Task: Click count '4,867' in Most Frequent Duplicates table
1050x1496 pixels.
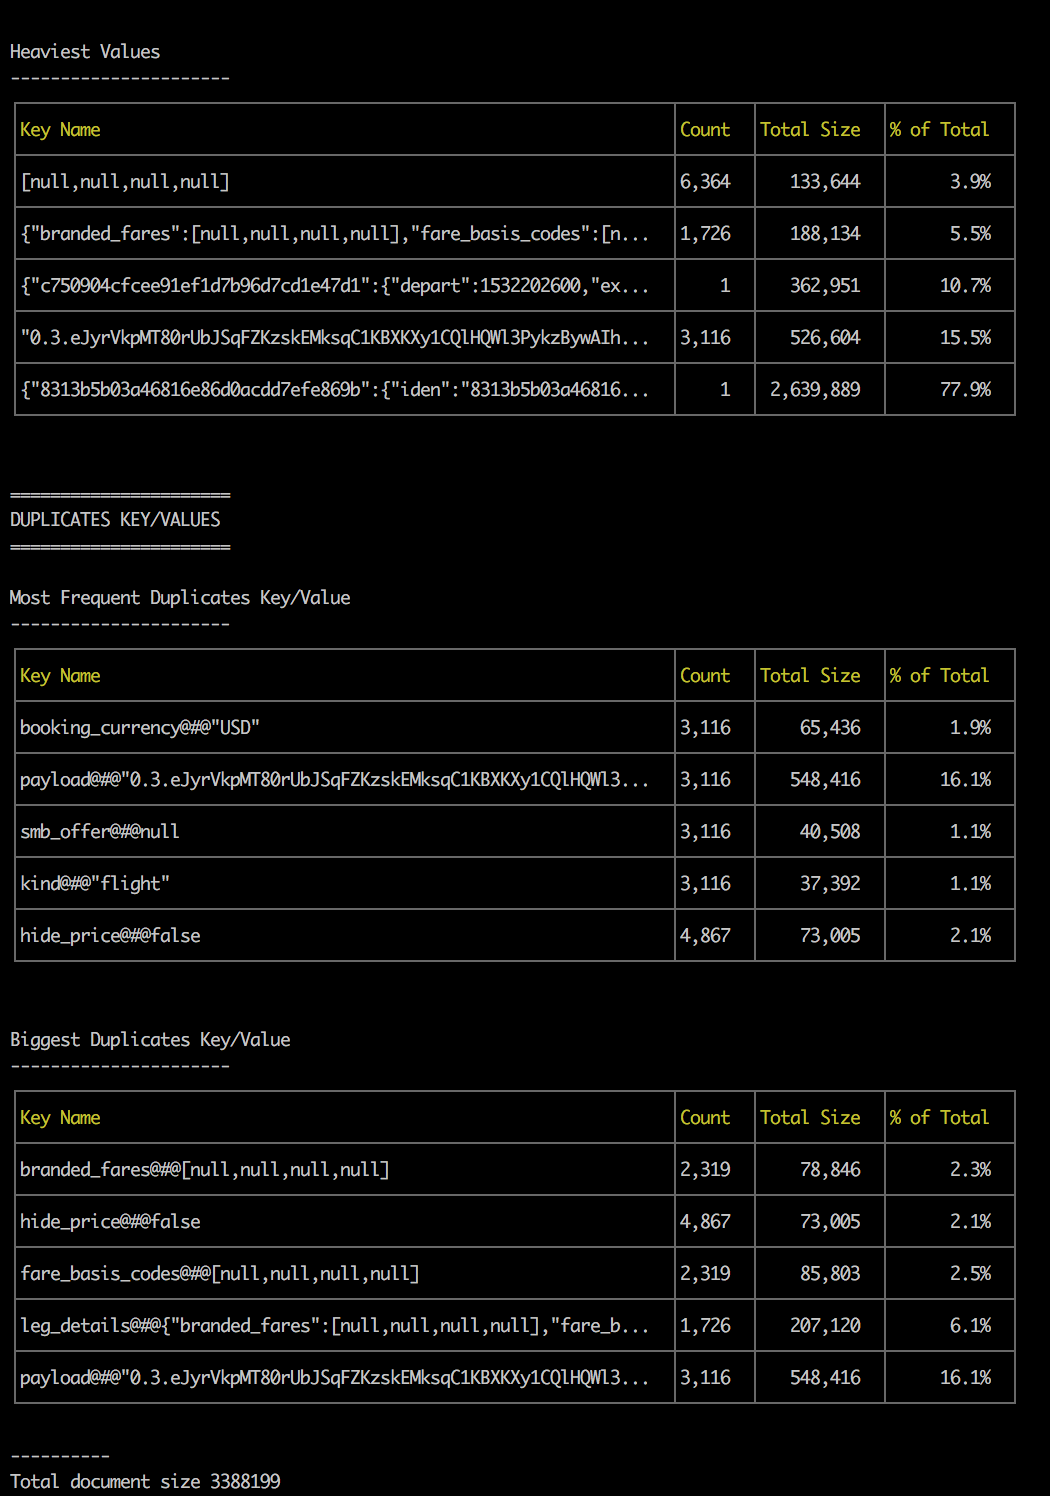Action: pyautogui.click(x=705, y=936)
